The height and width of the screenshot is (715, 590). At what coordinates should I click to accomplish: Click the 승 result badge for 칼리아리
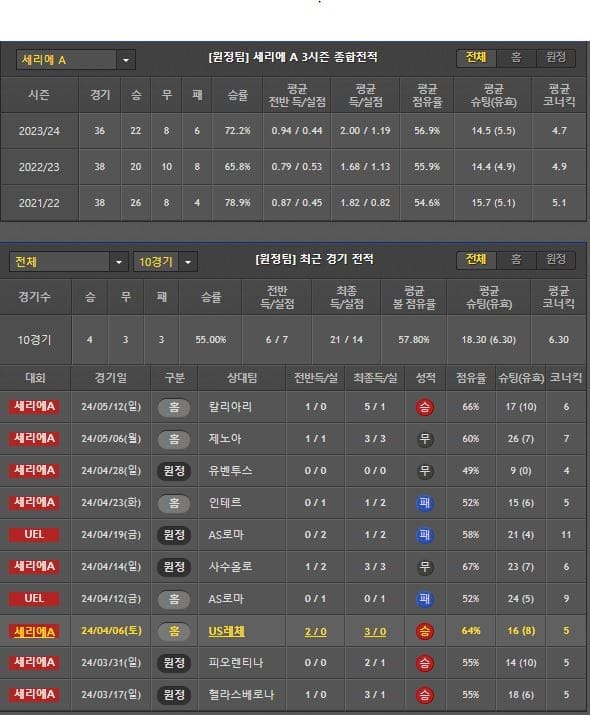point(424,407)
